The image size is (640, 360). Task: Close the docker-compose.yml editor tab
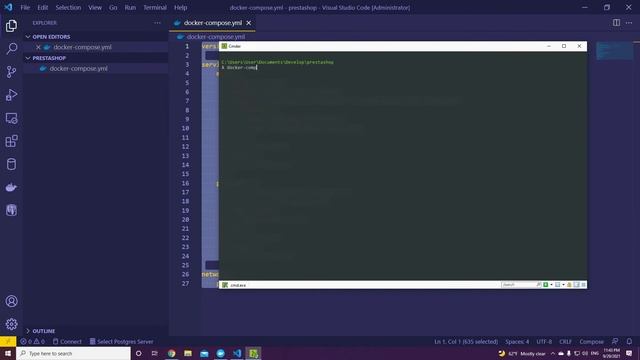[x=249, y=23]
